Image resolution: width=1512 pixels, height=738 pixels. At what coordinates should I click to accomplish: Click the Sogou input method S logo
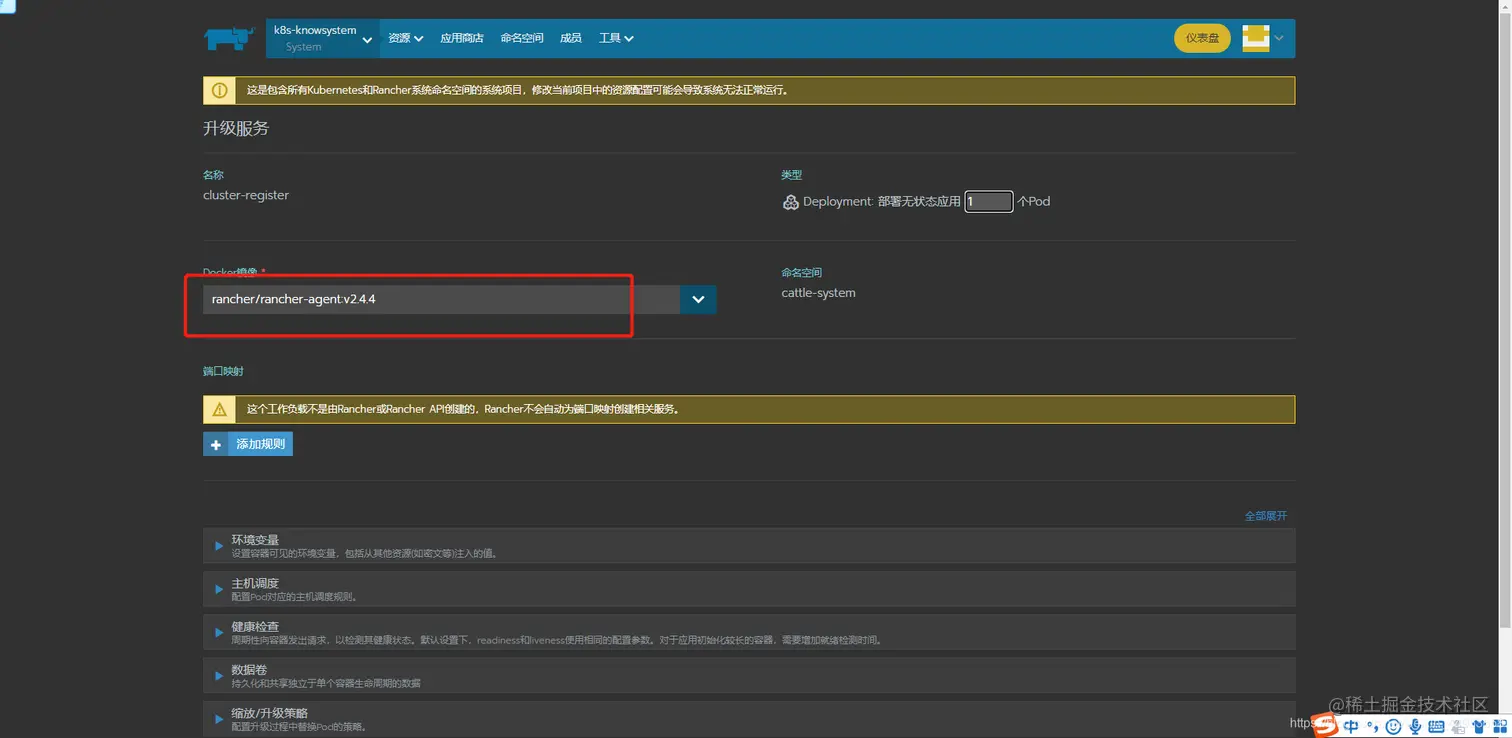click(1326, 725)
